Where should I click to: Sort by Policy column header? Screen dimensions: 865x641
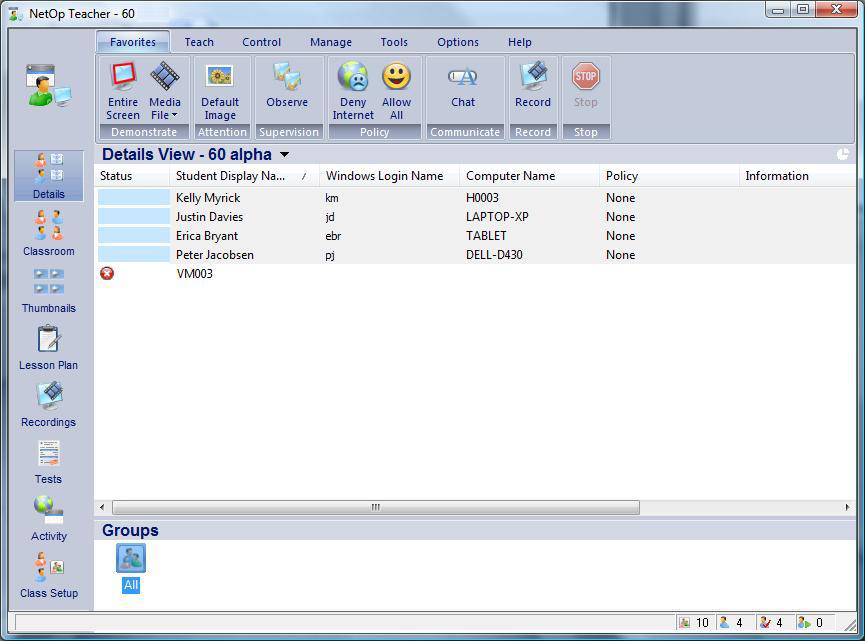coord(669,176)
